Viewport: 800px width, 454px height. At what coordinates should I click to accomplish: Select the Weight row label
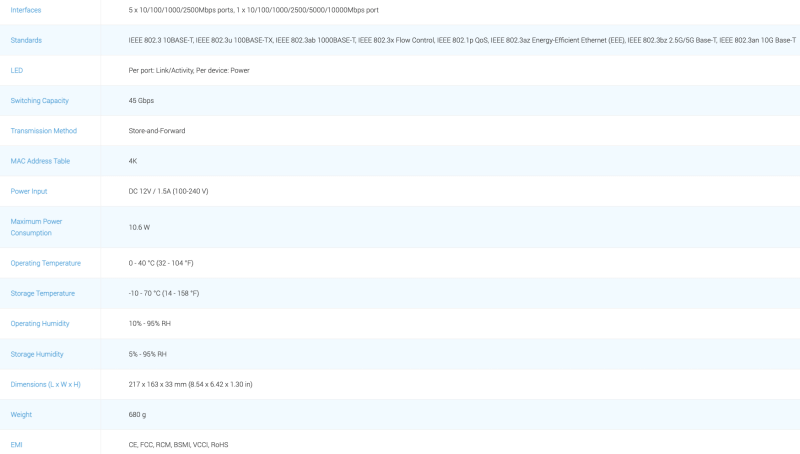tap(21, 414)
